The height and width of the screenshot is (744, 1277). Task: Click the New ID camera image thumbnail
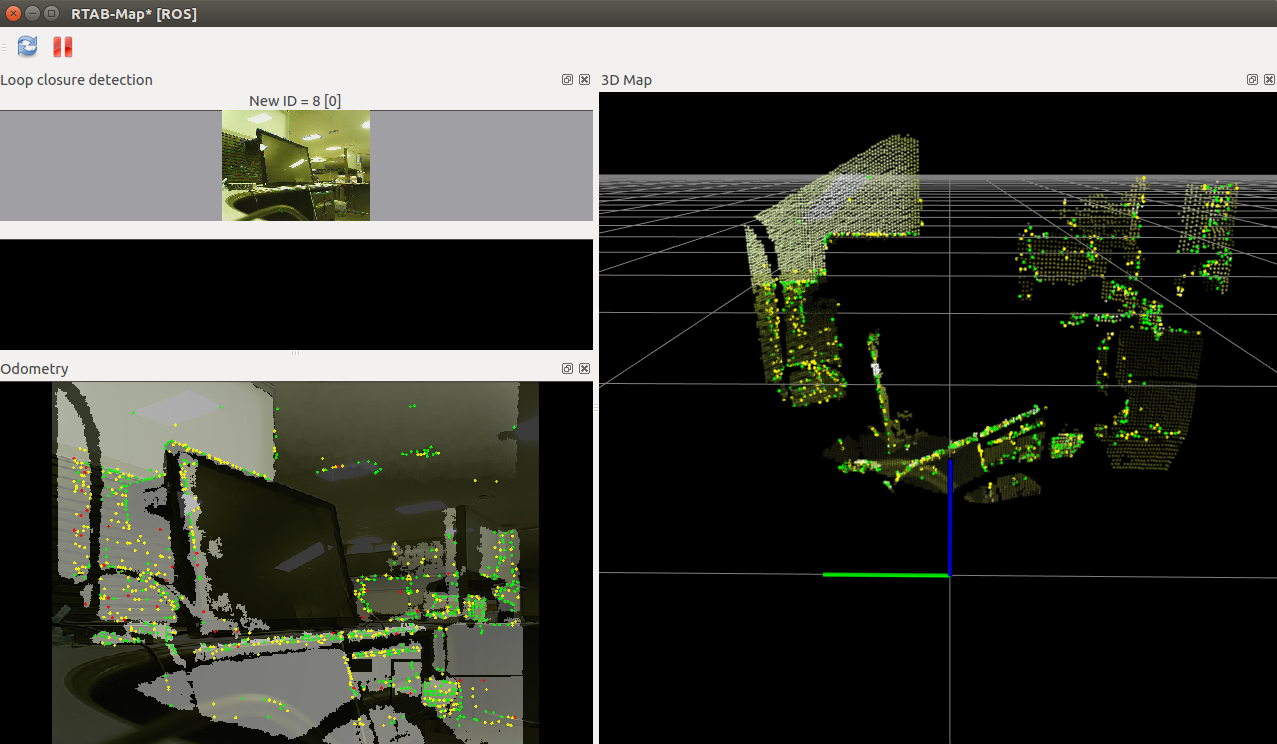click(296, 165)
